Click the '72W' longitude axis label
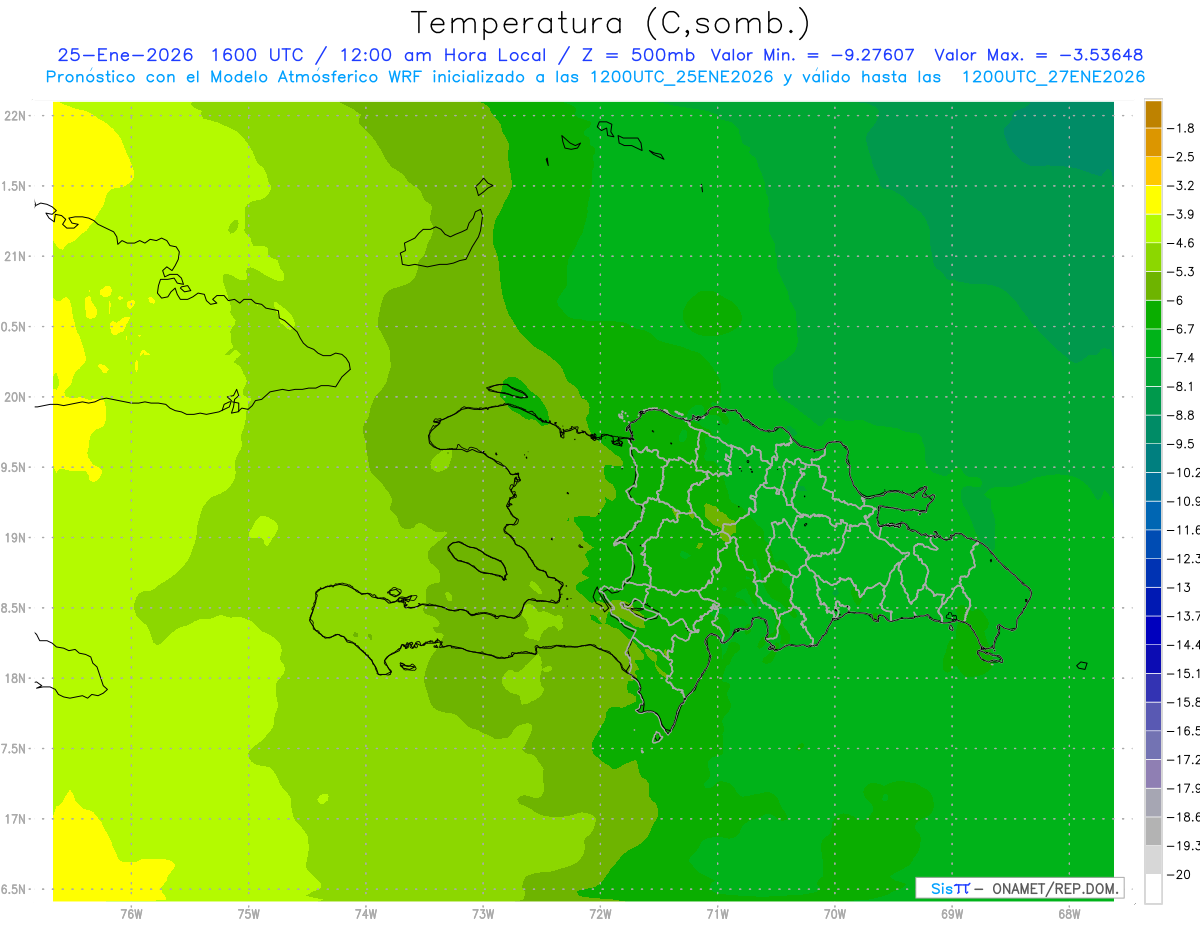The width and height of the screenshot is (1200, 927). 600,913
